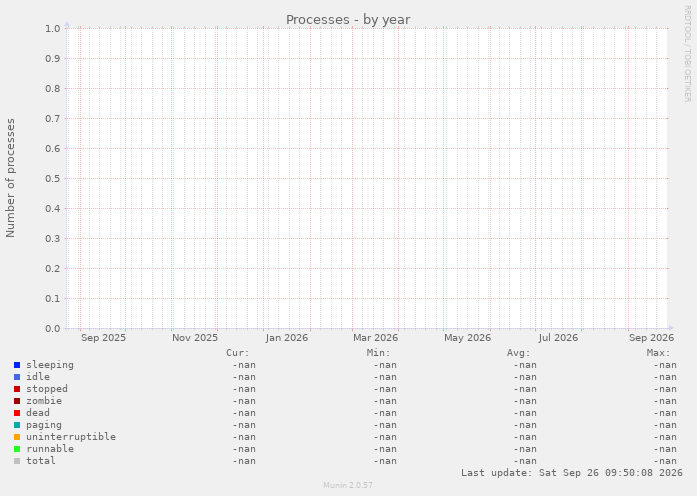Click the idle row Max value
This screenshot has width=697, height=496.
[665, 377]
